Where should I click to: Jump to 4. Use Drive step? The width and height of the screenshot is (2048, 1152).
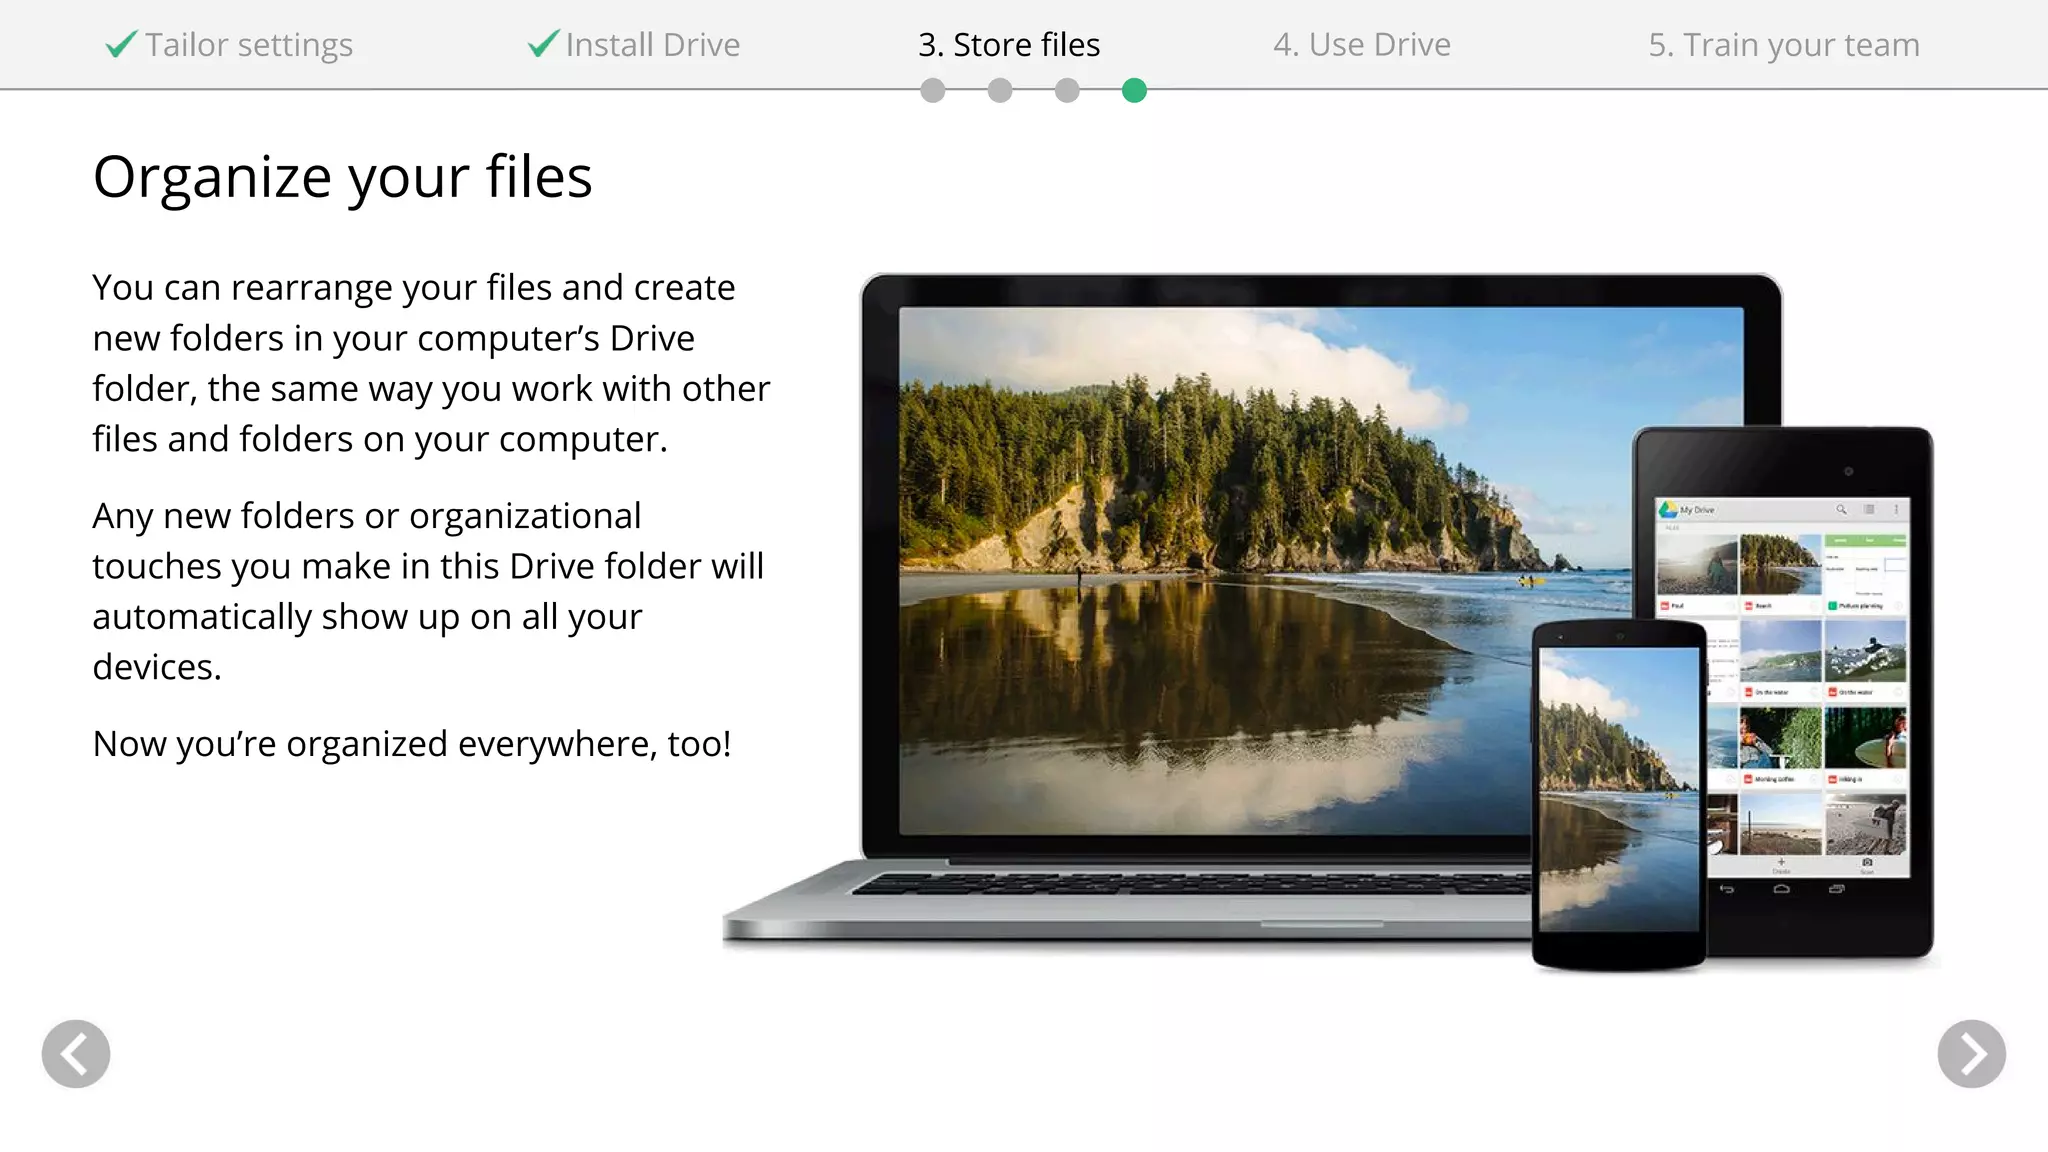pyautogui.click(x=1362, y=45)
